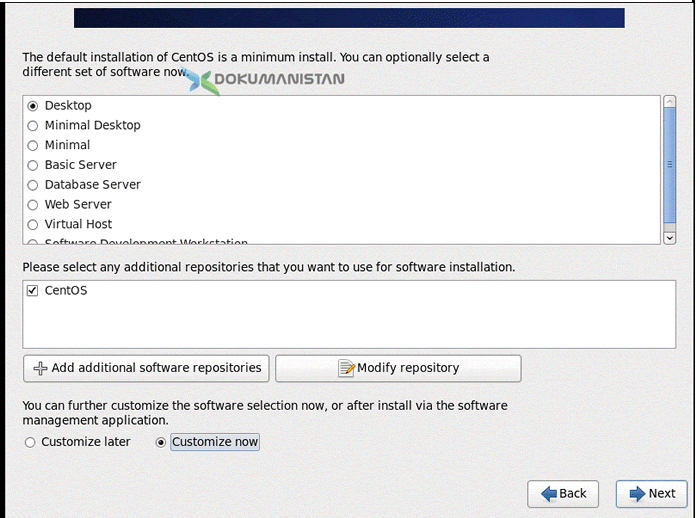698x518 pixels.
Task: Select the Virtual Host option
Action: pos(32,225)
